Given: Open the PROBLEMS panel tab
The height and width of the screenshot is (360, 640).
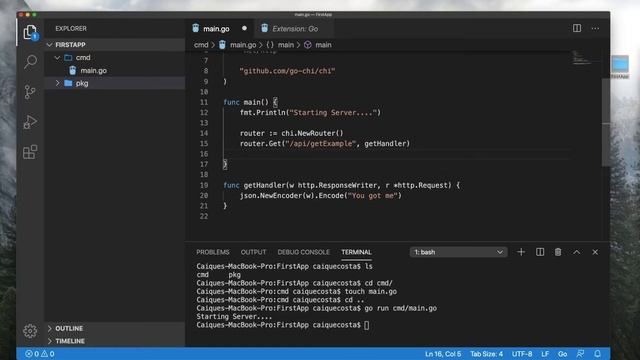Looking at the screenshot, I should tap(213, 252).
